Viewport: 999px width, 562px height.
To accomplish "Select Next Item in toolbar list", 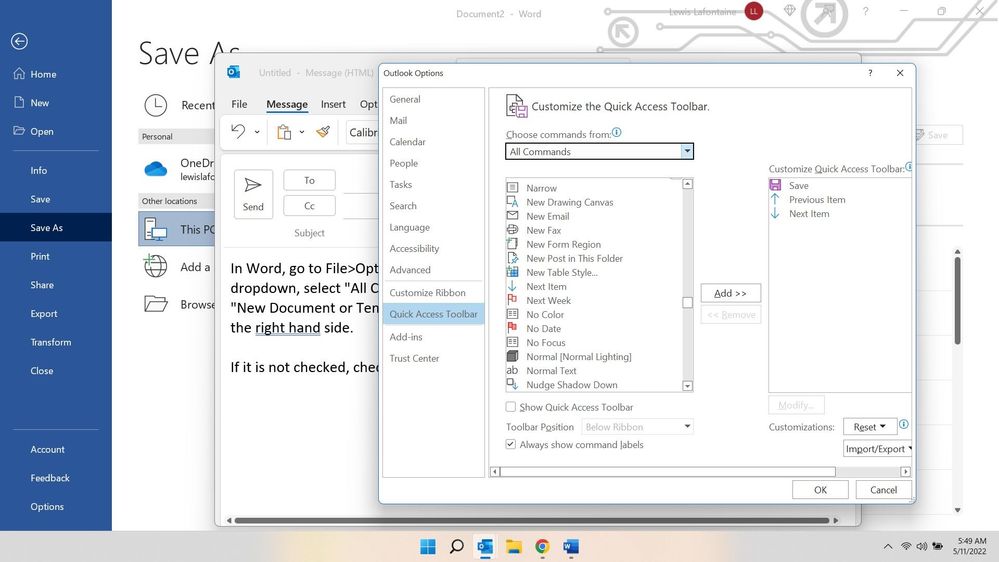I will pyautogui.click(x=809, y=213).
